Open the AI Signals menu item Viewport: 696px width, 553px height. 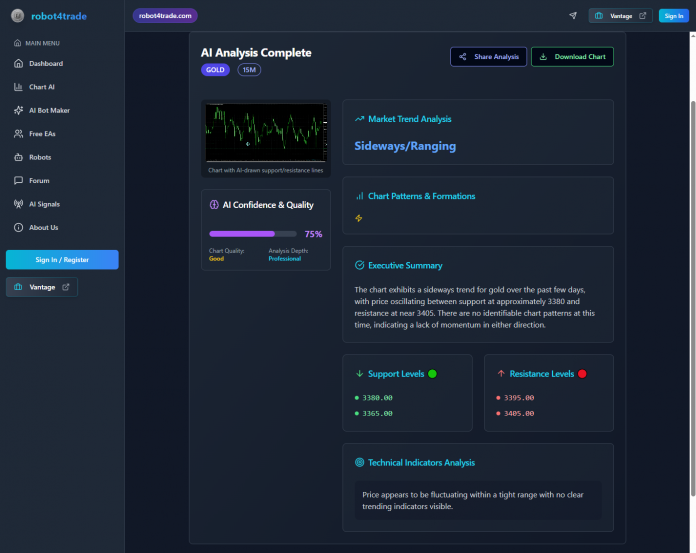point(44,204)
